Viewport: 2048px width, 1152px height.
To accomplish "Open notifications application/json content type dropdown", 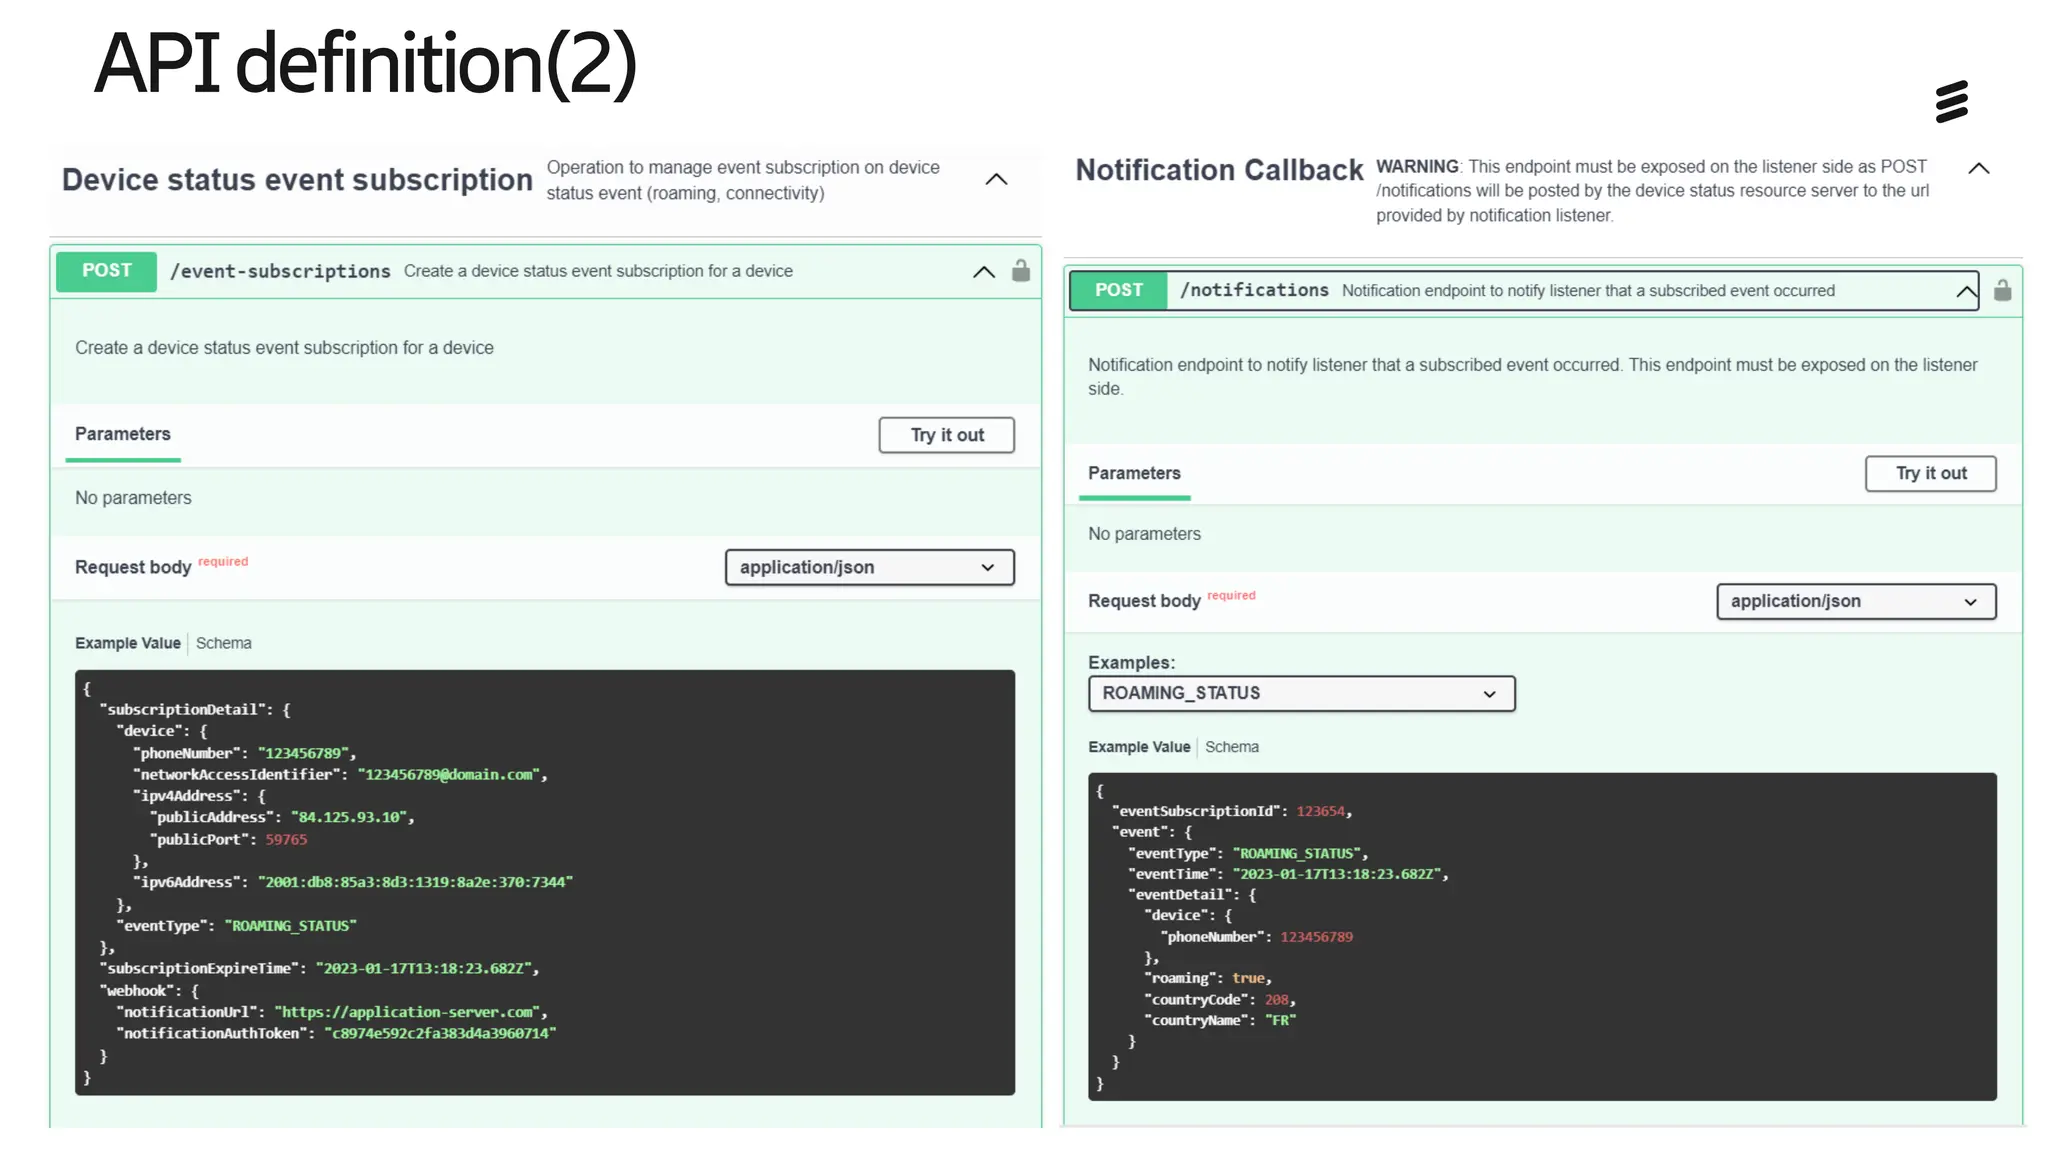I will click(1855, 602).
